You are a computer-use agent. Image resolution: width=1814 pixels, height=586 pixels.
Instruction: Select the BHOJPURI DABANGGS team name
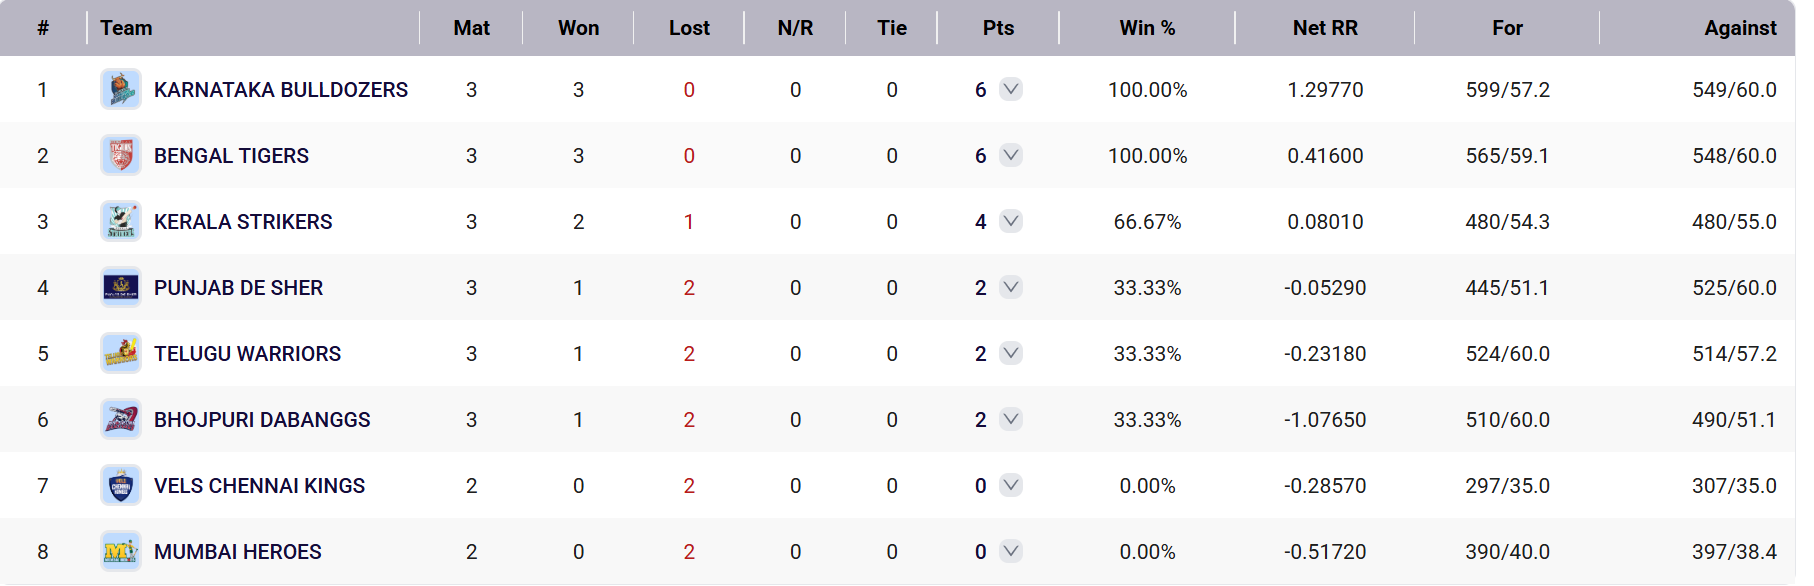point(262,420)
